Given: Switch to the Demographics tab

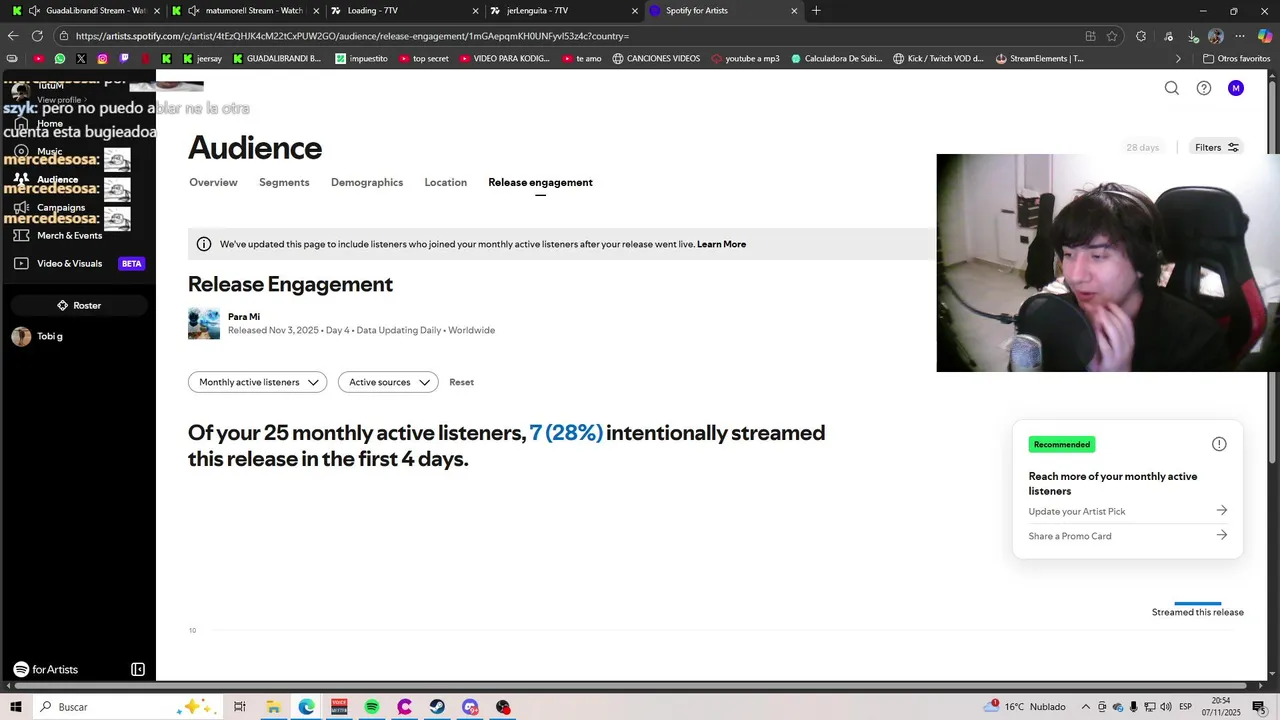Looking at the screenshot, I should pyautogui.click(x=367, y=182).
